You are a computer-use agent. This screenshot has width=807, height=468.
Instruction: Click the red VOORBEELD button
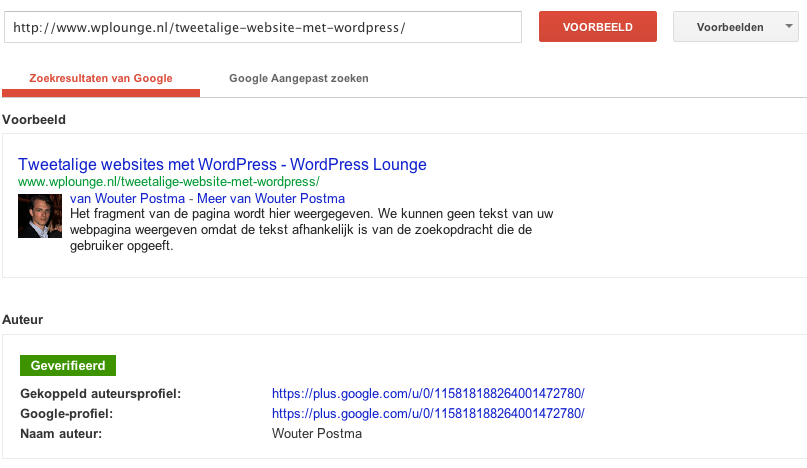[598, 27]
